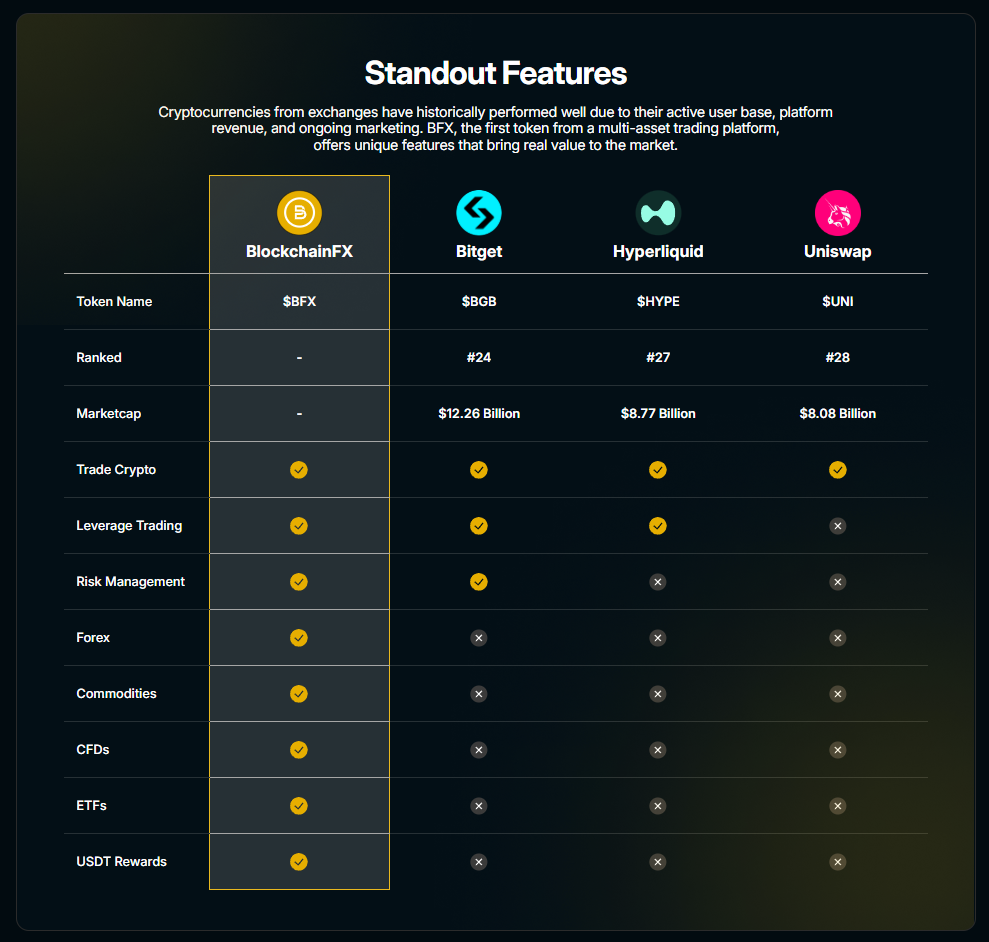
Task: Click the Uniswap pink unicorn logo
Action: (x=838, y=213)
